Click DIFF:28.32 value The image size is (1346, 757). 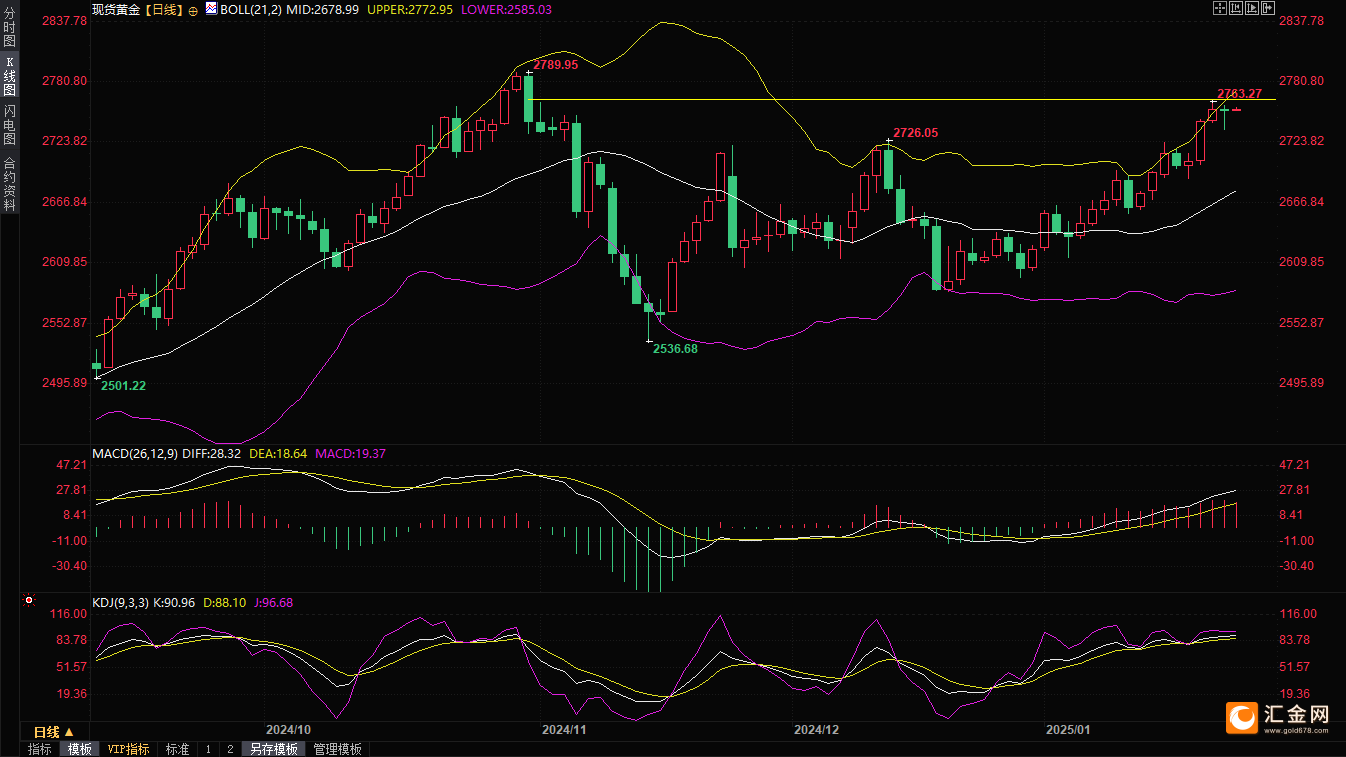[212, 453]
